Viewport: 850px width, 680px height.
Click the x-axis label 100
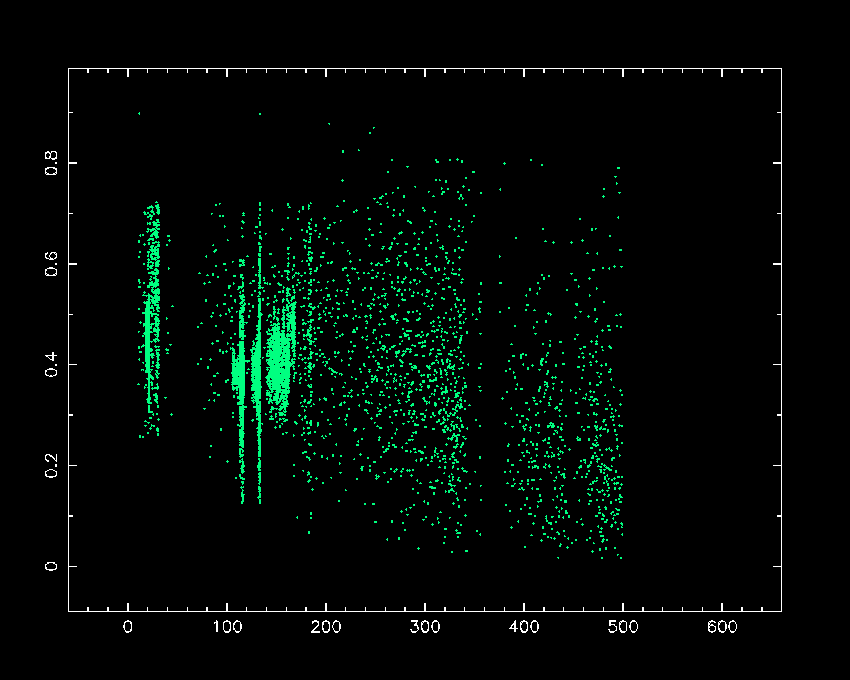tap(227, 627)
